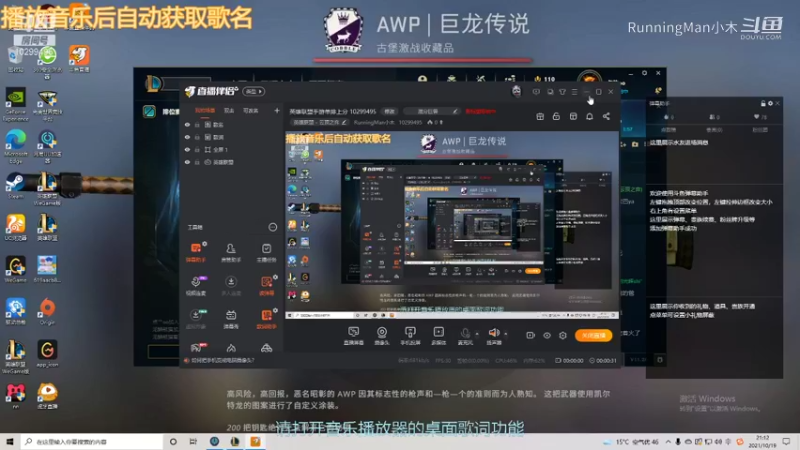Open Task View on the taskbar
800x450 pixels.
click(x=193, y=441)
